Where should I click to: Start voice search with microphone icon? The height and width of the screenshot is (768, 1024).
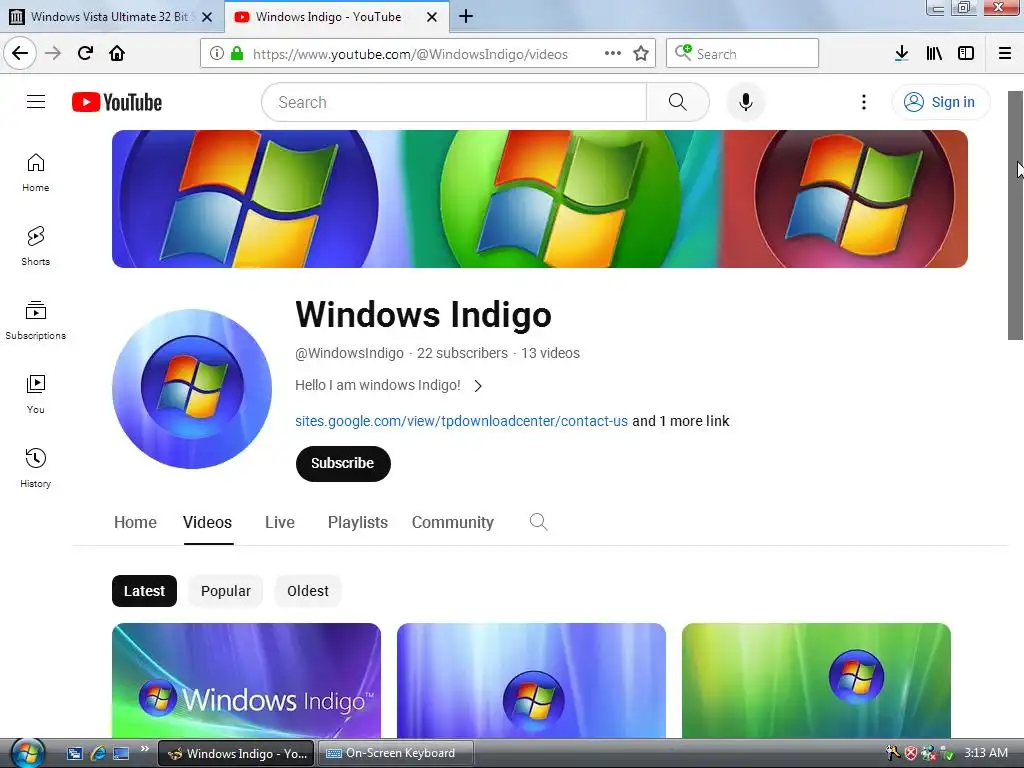point(746,102)
